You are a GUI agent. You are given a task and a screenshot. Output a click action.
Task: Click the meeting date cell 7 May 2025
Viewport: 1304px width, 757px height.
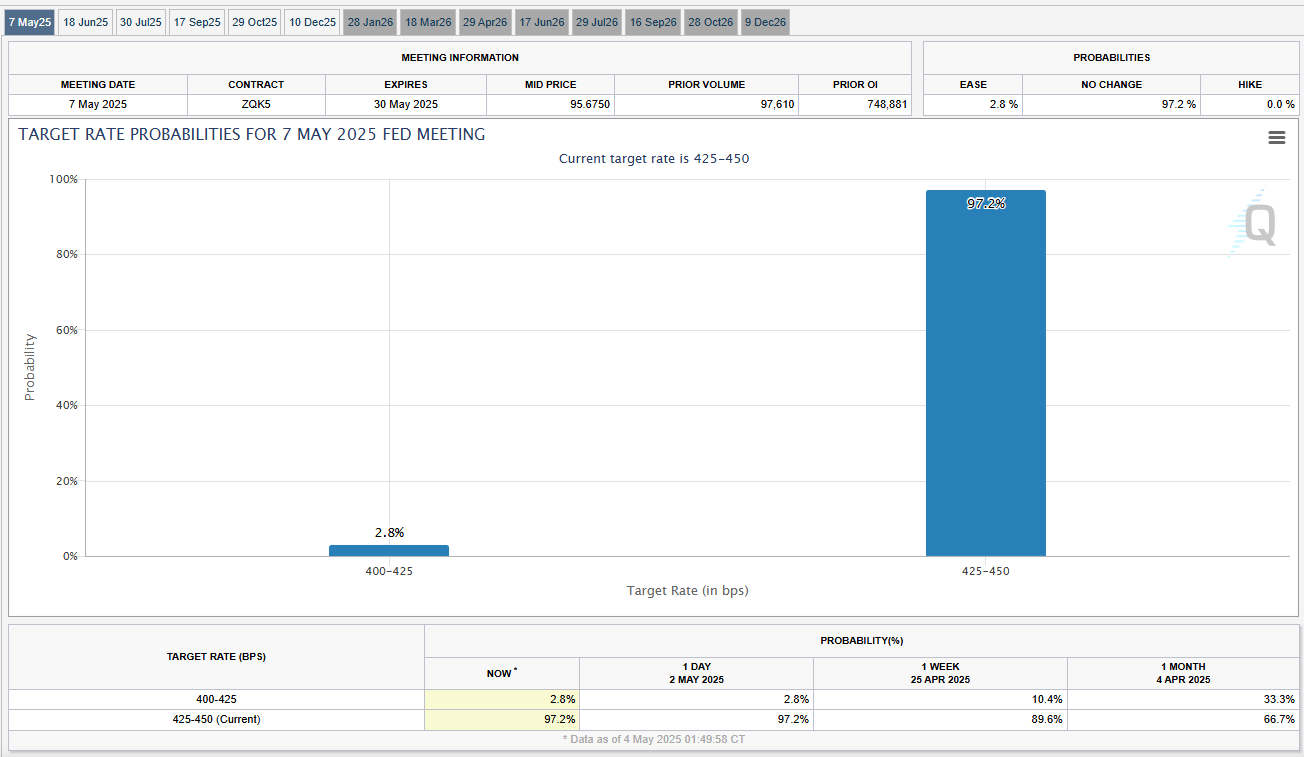coord(98,104)
